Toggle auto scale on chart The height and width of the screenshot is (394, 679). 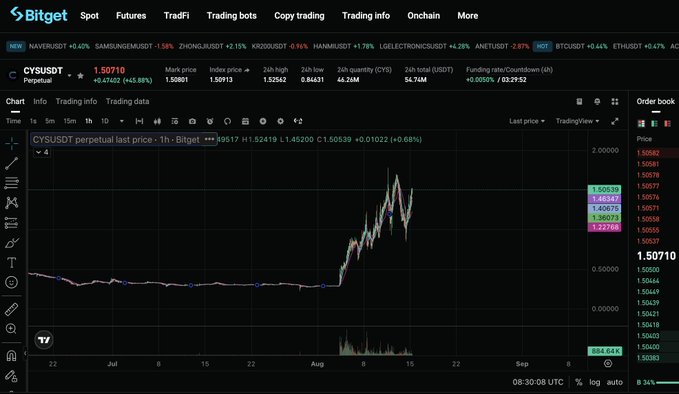coord(614,382)
